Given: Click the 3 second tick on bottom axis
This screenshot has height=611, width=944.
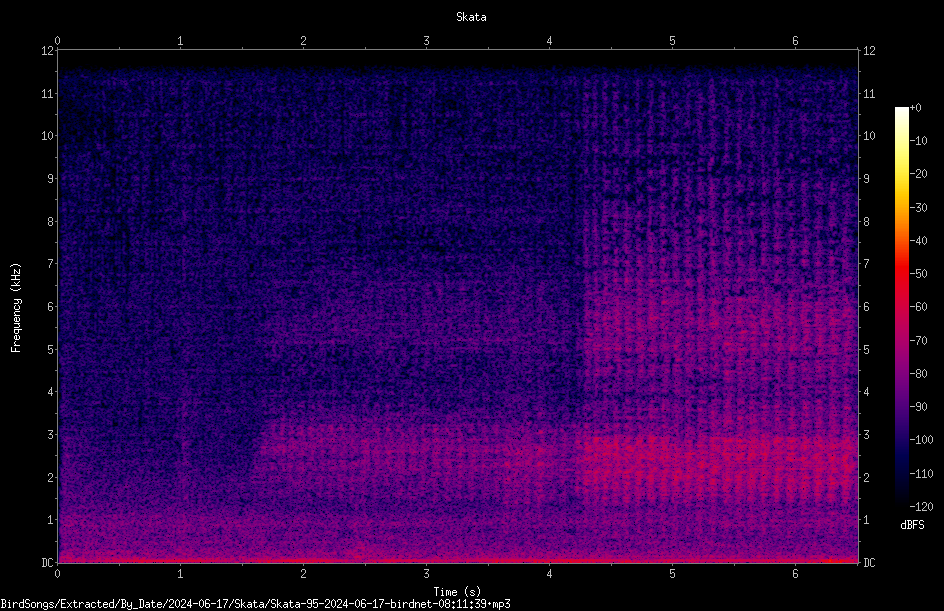Looking at the screenshot, I should coord(426,574).
